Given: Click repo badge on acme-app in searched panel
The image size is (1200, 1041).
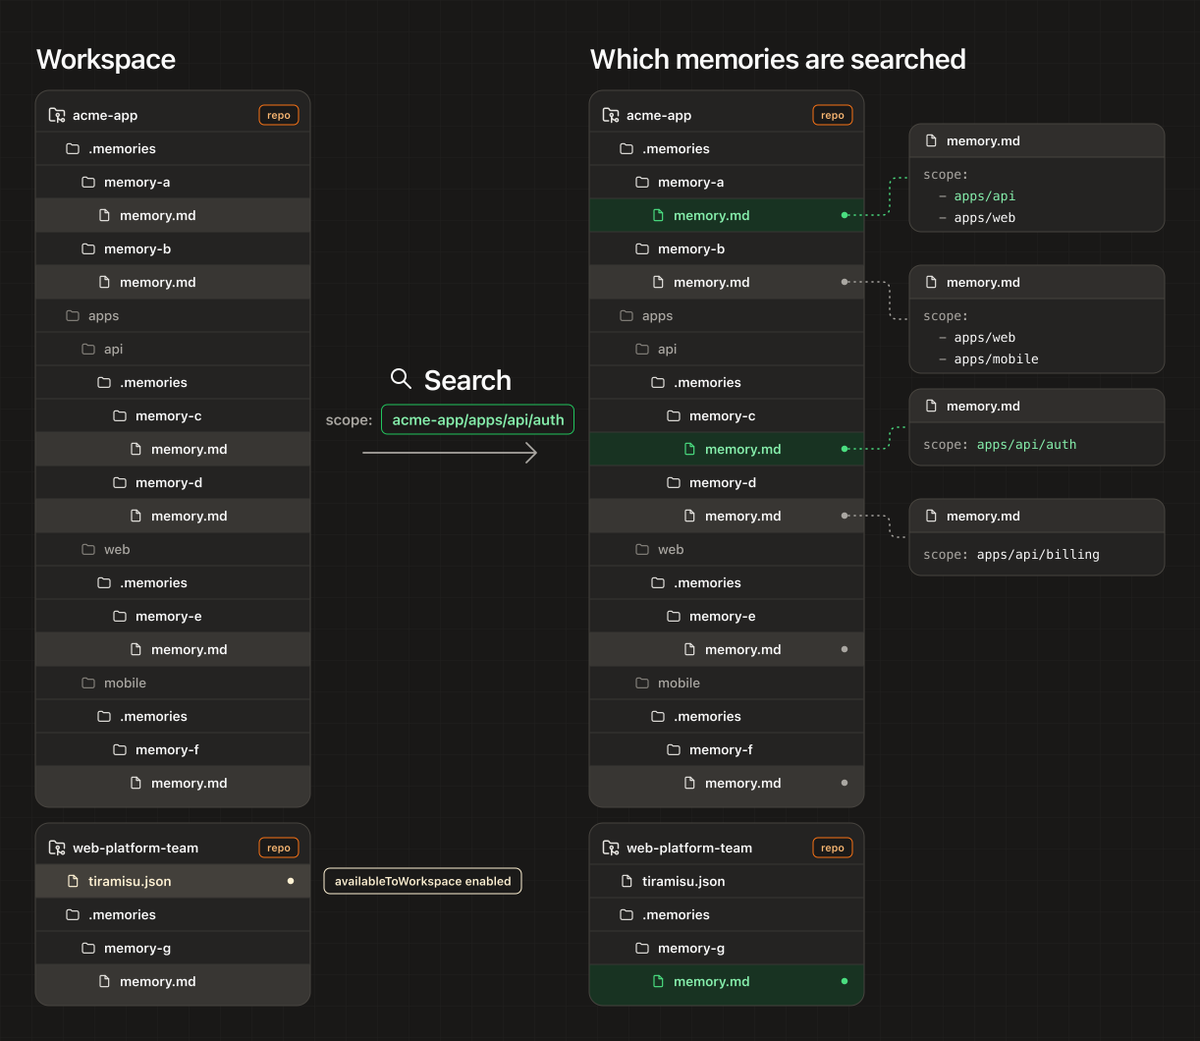Looking at the screenshot, I should click(833, 115).
